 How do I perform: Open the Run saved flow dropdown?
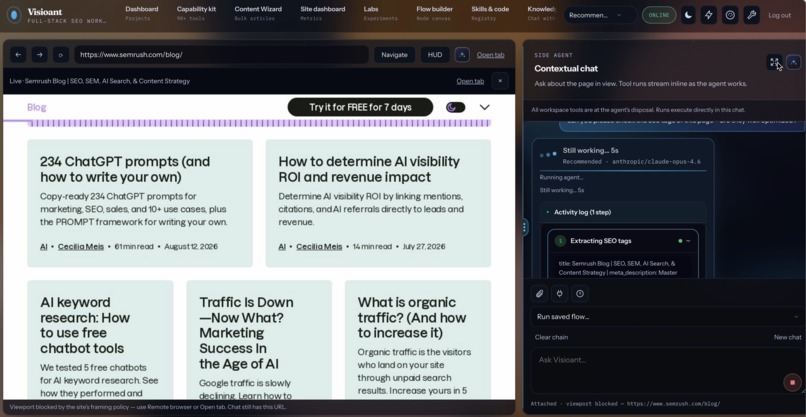(x=667, y=317)
